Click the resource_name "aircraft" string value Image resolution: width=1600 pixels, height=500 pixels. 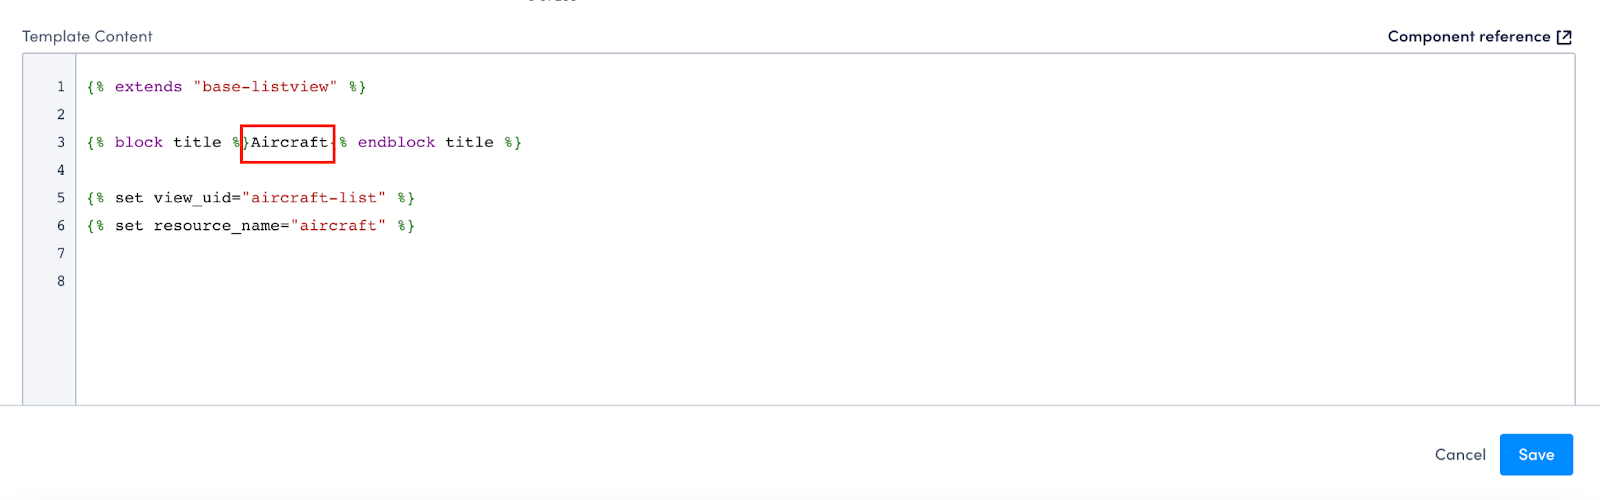338,226
